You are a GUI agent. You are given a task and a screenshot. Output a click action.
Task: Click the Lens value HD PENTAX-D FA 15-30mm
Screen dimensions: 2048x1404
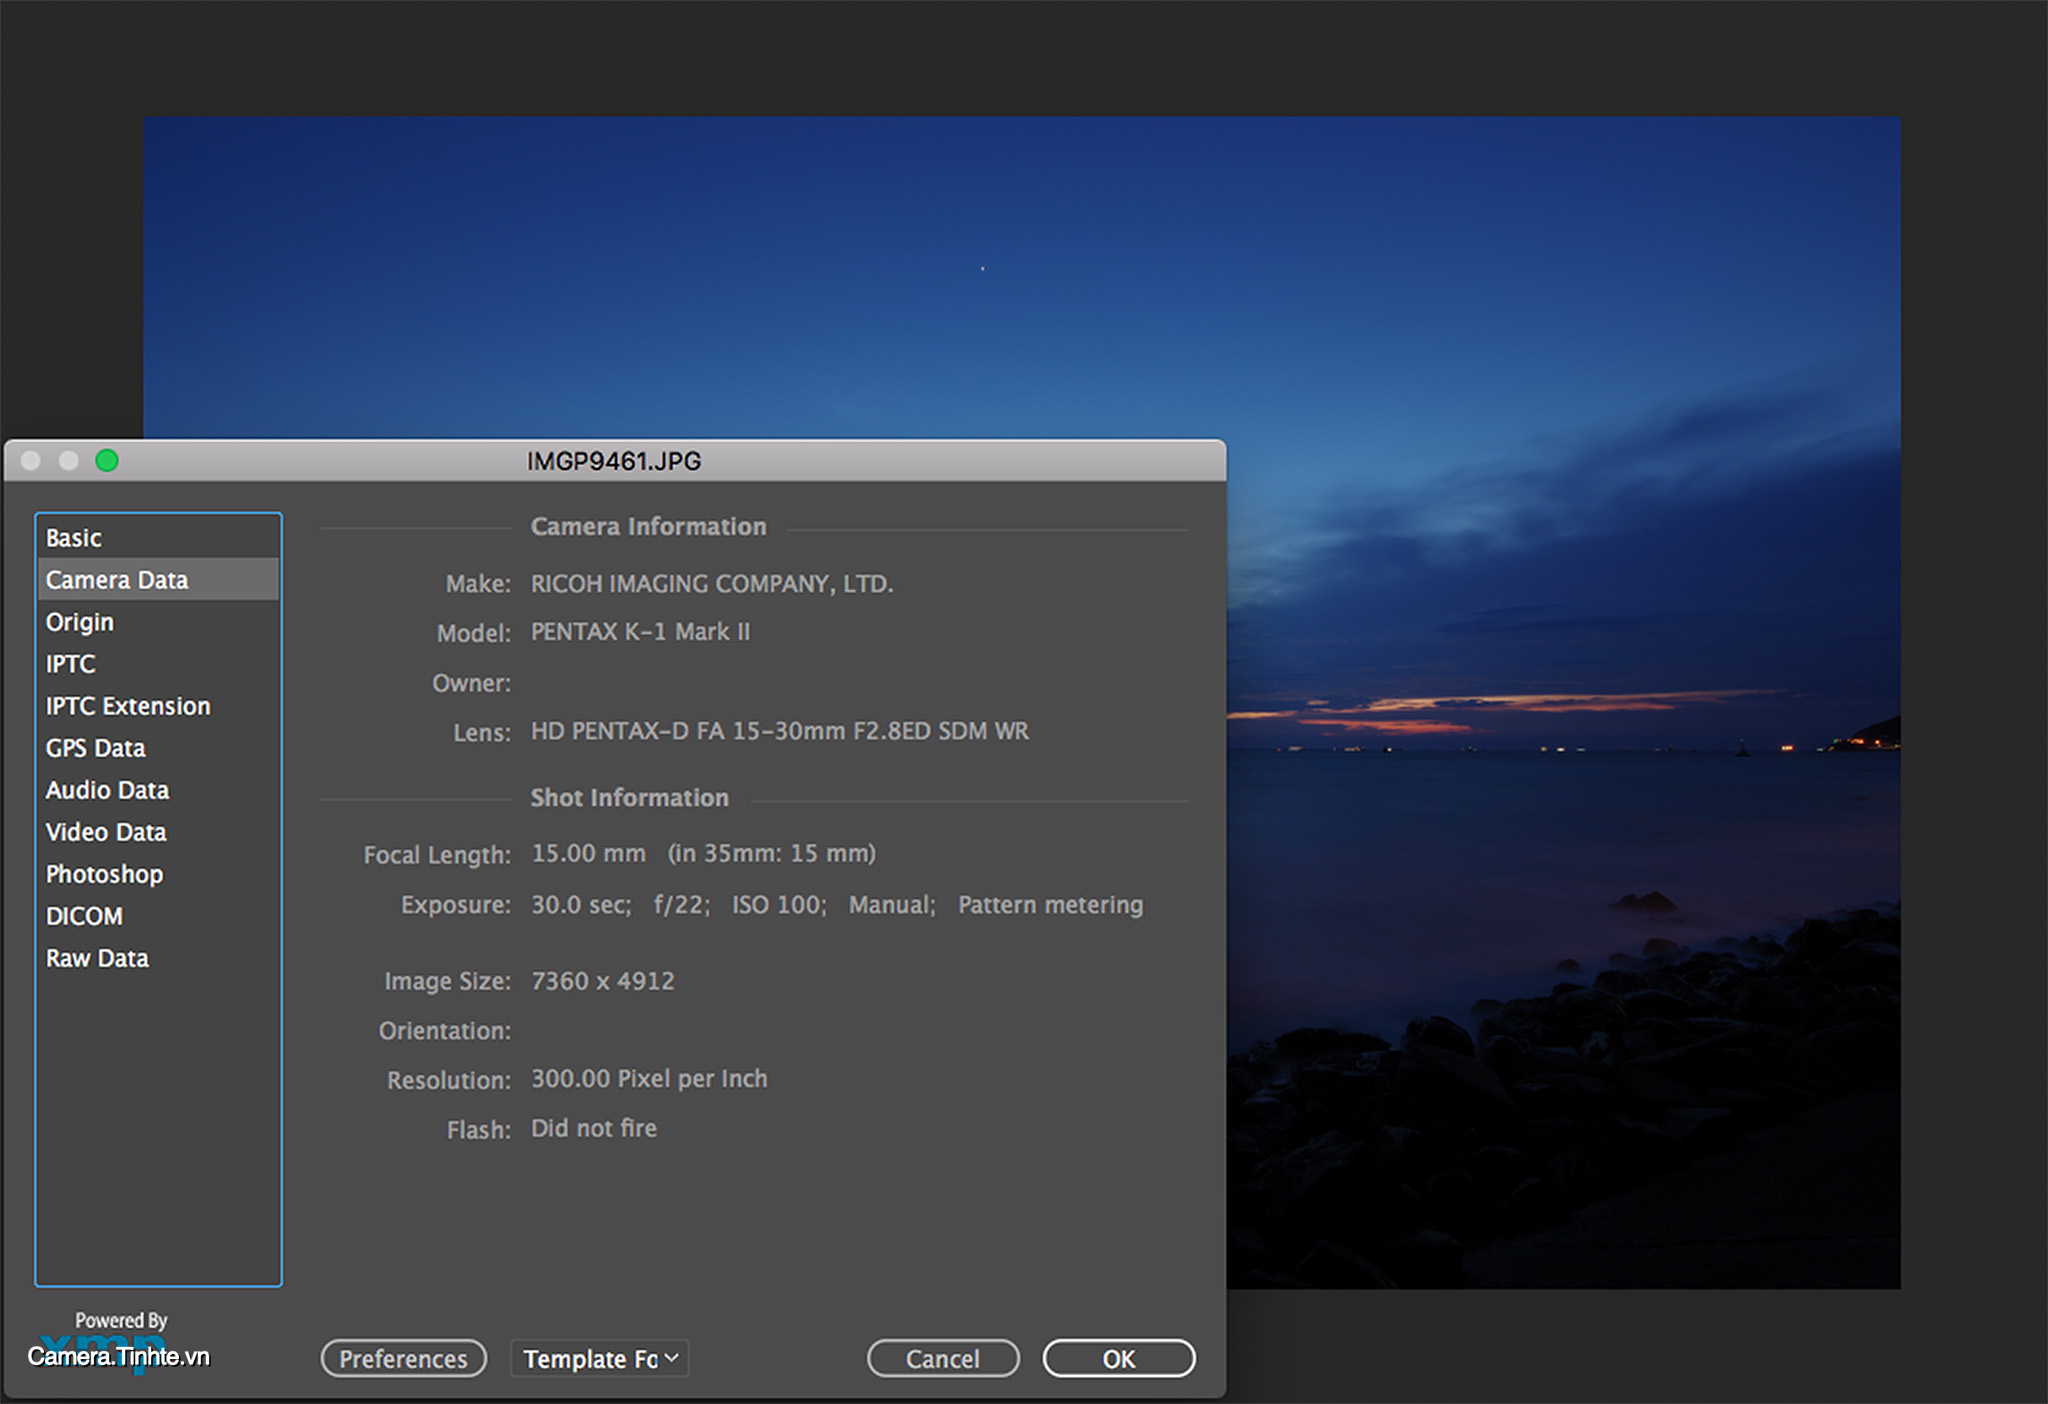(x=779, y=731)
